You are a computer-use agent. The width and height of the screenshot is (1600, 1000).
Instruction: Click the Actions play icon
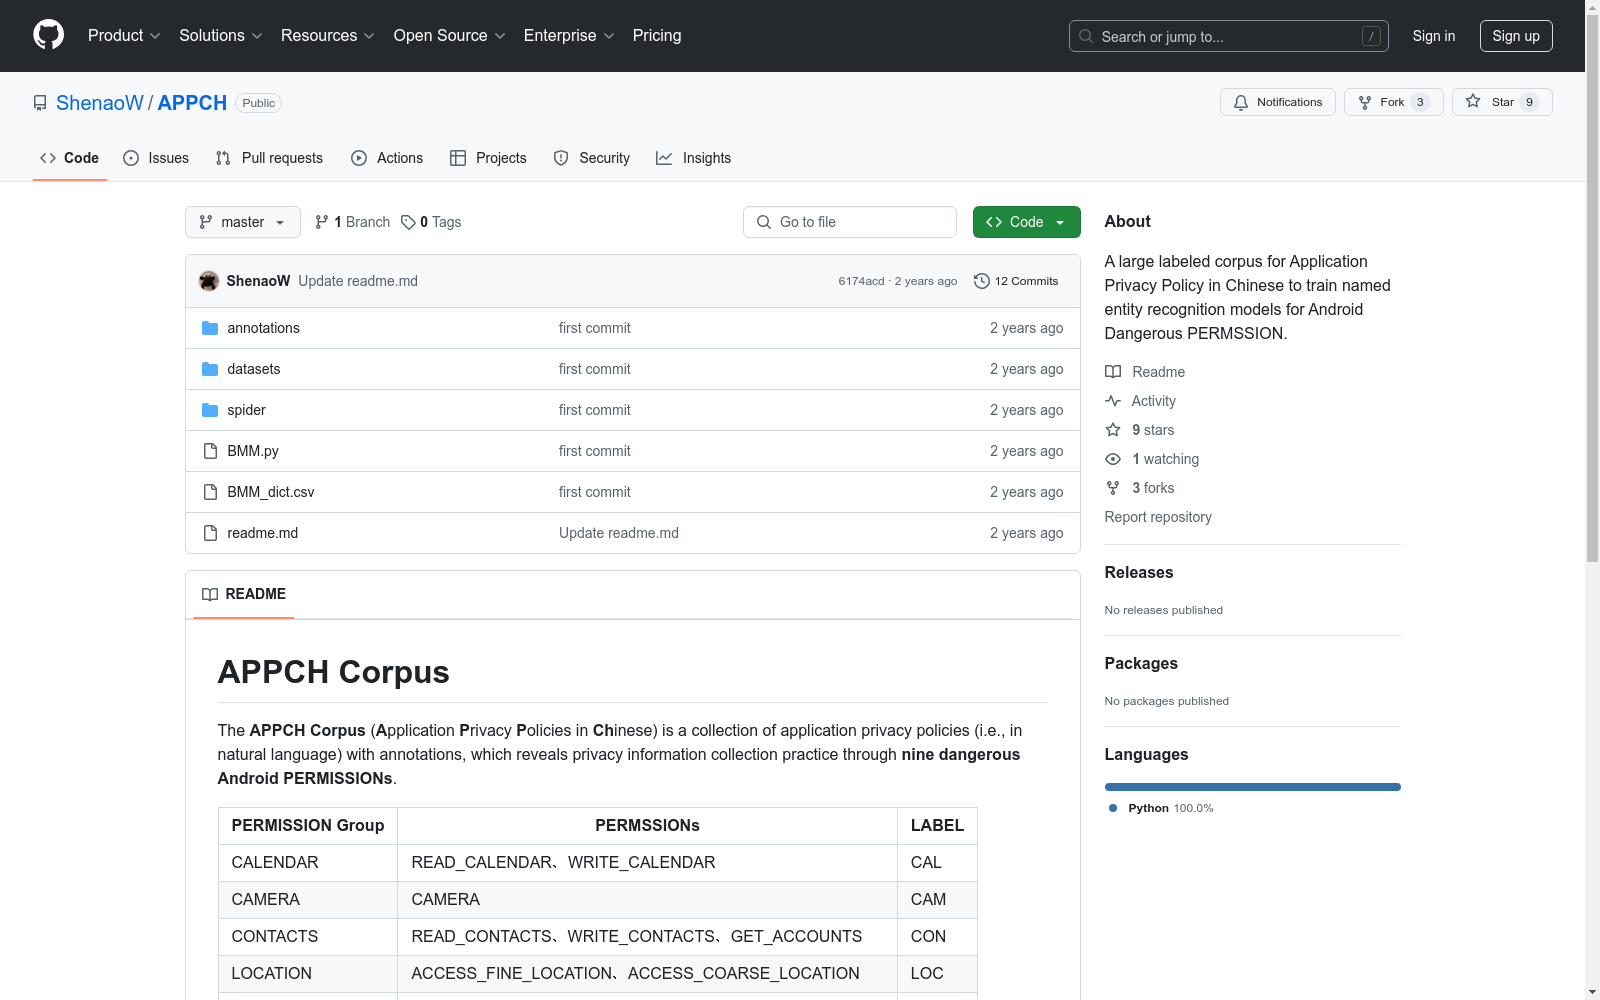[x=359, y=158]
